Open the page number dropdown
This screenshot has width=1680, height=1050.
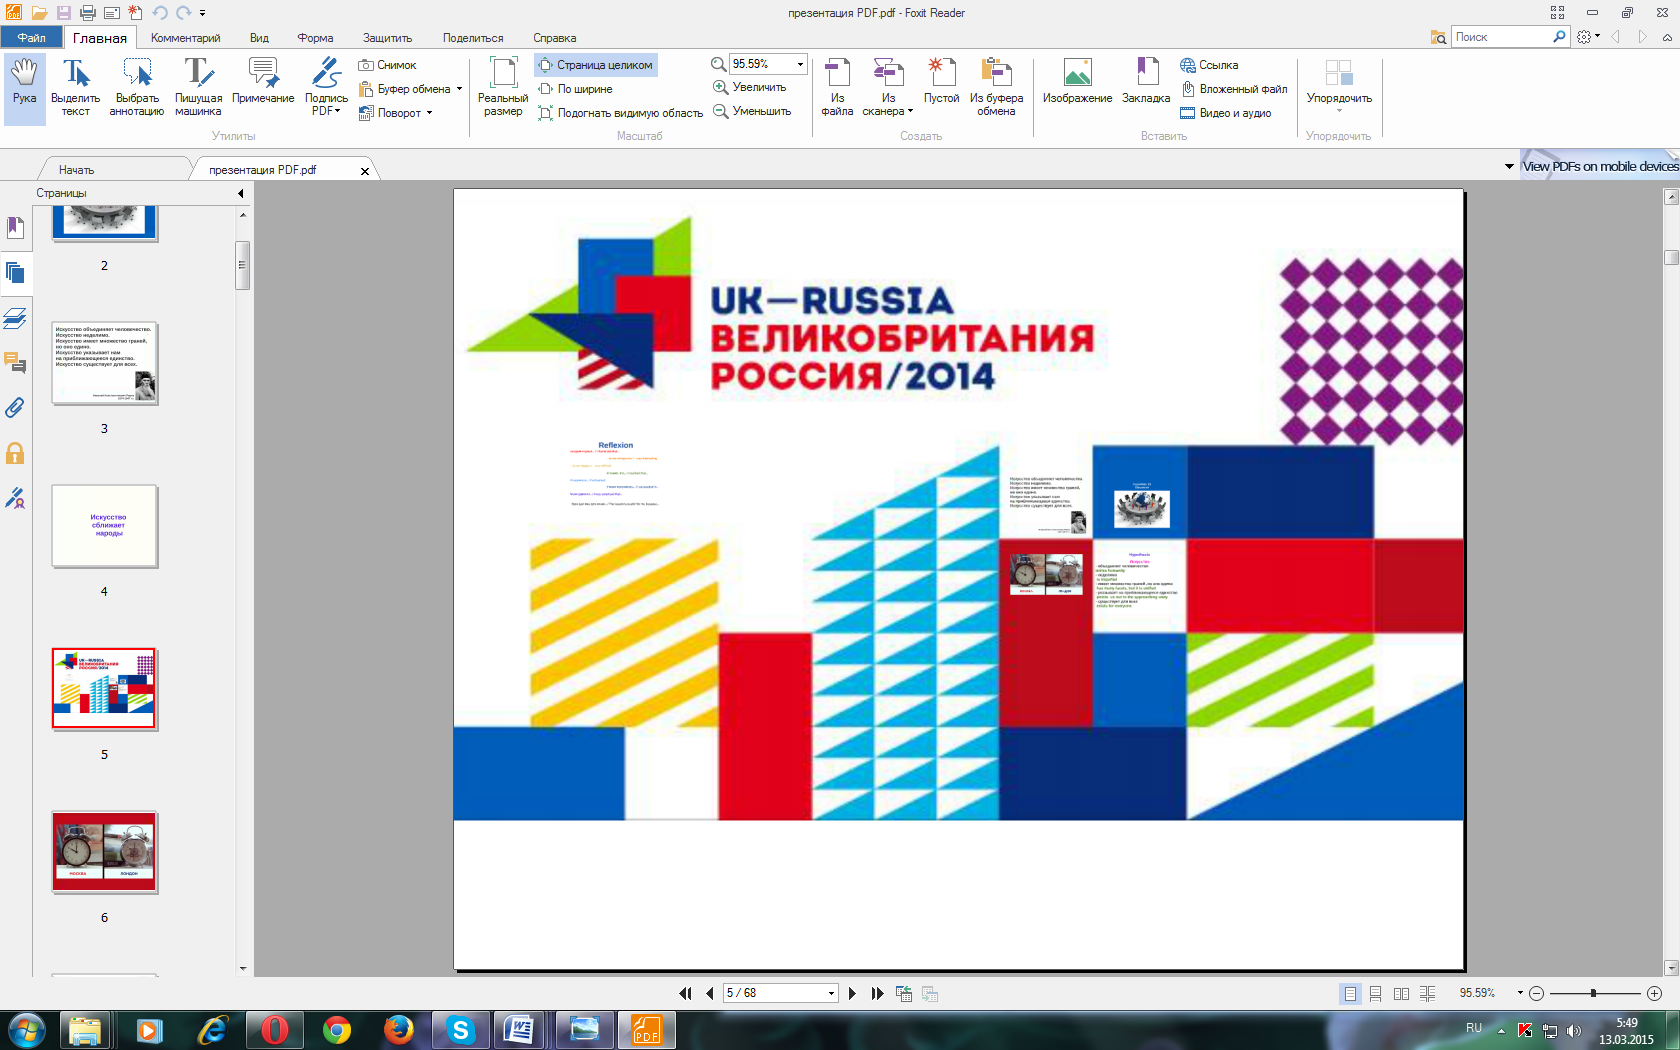point(831,993)
